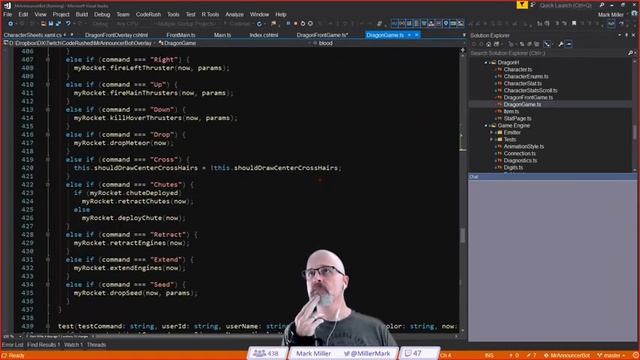The height and width of the screenshot is (360, 640).
Task: Click the Quick Launch magnifier icon
Action: point(602,5)
